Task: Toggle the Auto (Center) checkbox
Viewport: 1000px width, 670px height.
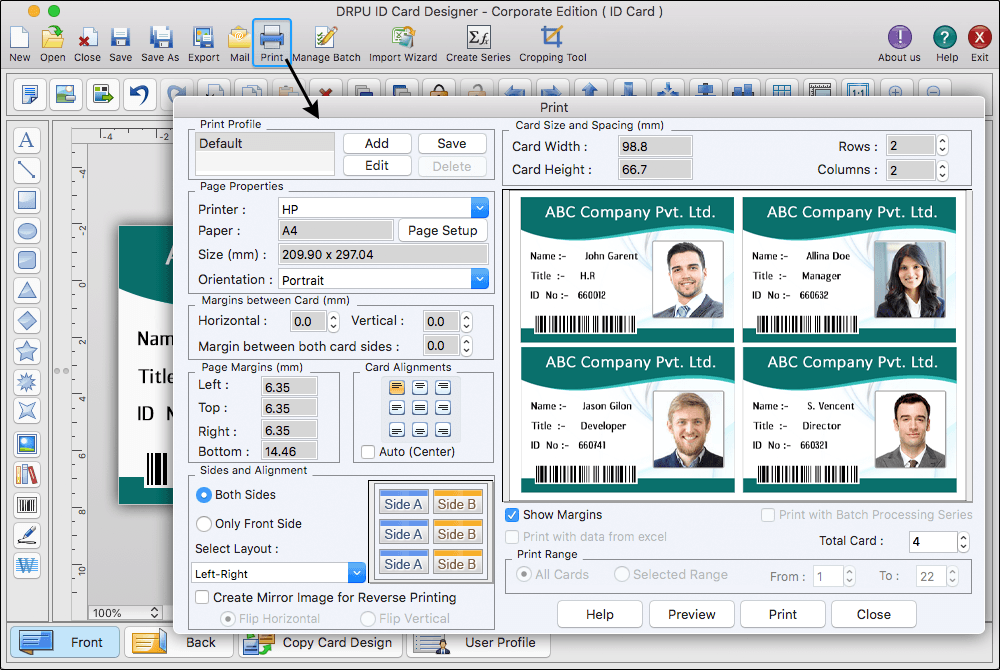Action: [x=368, y=451]
